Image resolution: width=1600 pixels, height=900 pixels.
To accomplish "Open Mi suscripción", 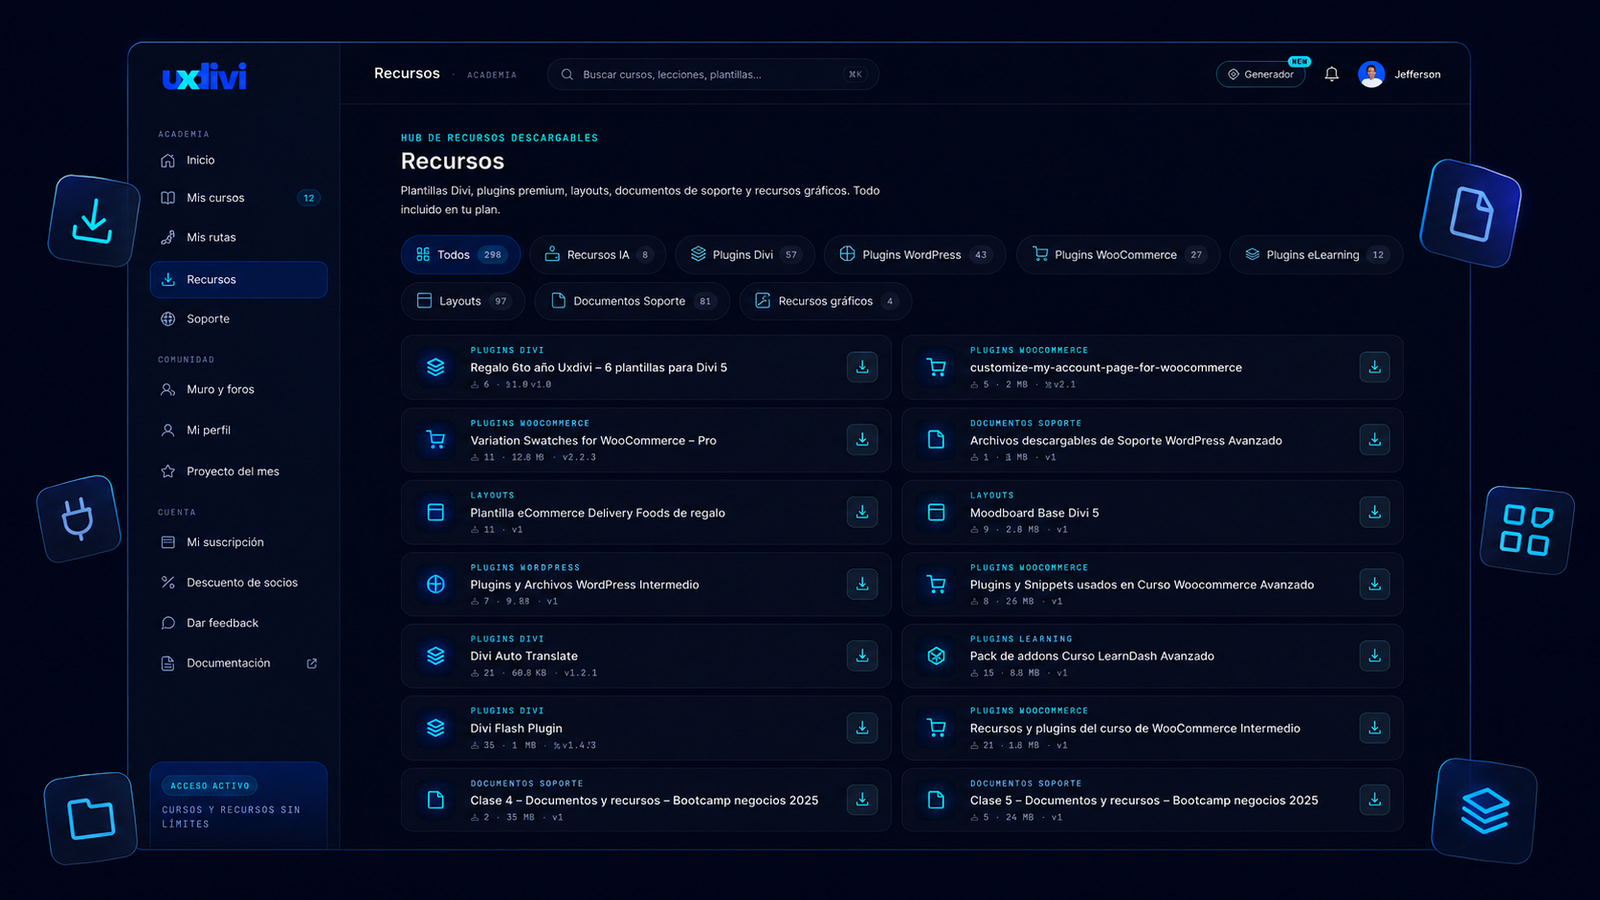I will (x=238, y=542).
